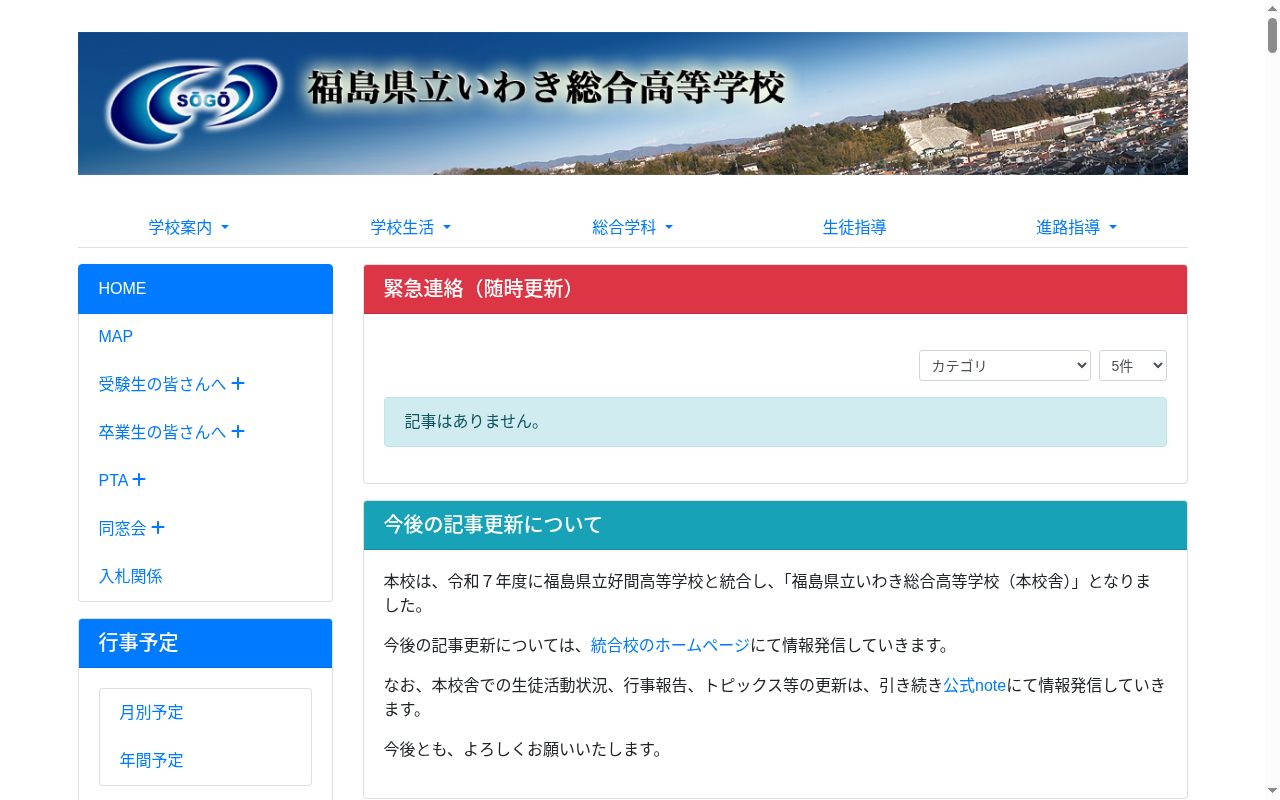Expand the plus icon beside PTA
Image resolution: width=1280 pixels, height=800 pixels.
(139, 479)
